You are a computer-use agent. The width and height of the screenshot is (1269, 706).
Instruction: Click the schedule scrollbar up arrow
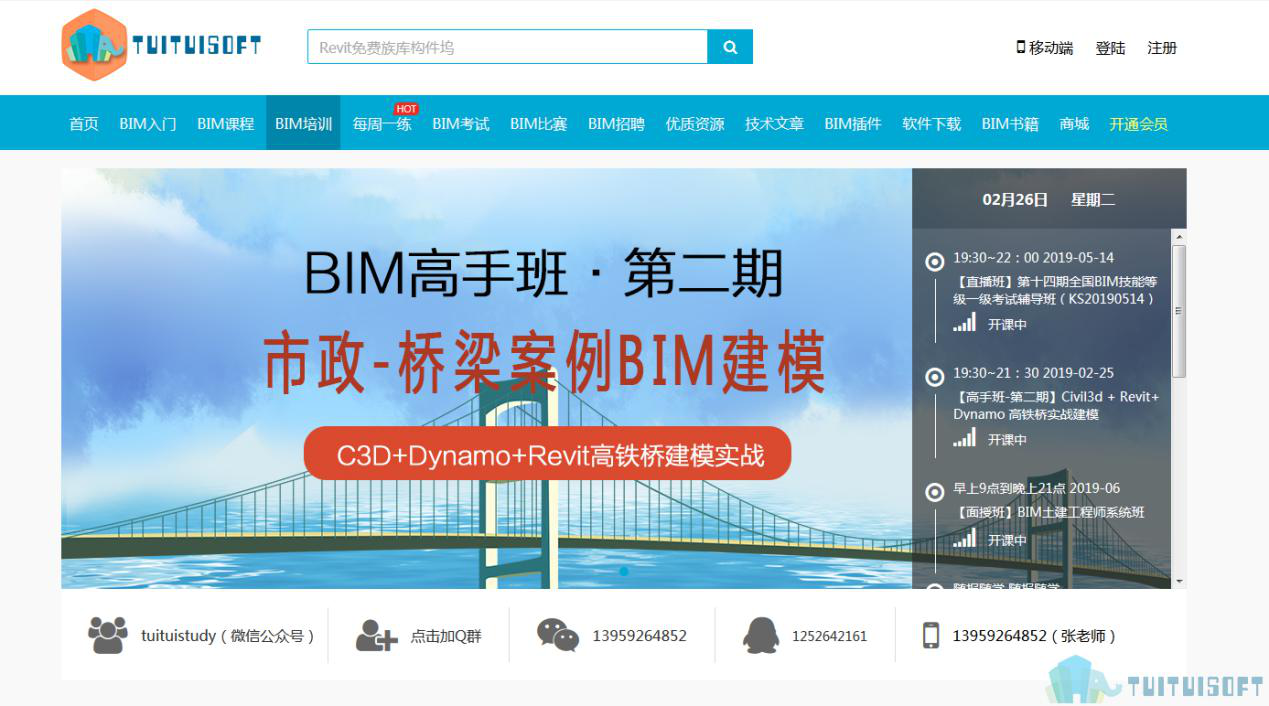(x=1179, y=236)
